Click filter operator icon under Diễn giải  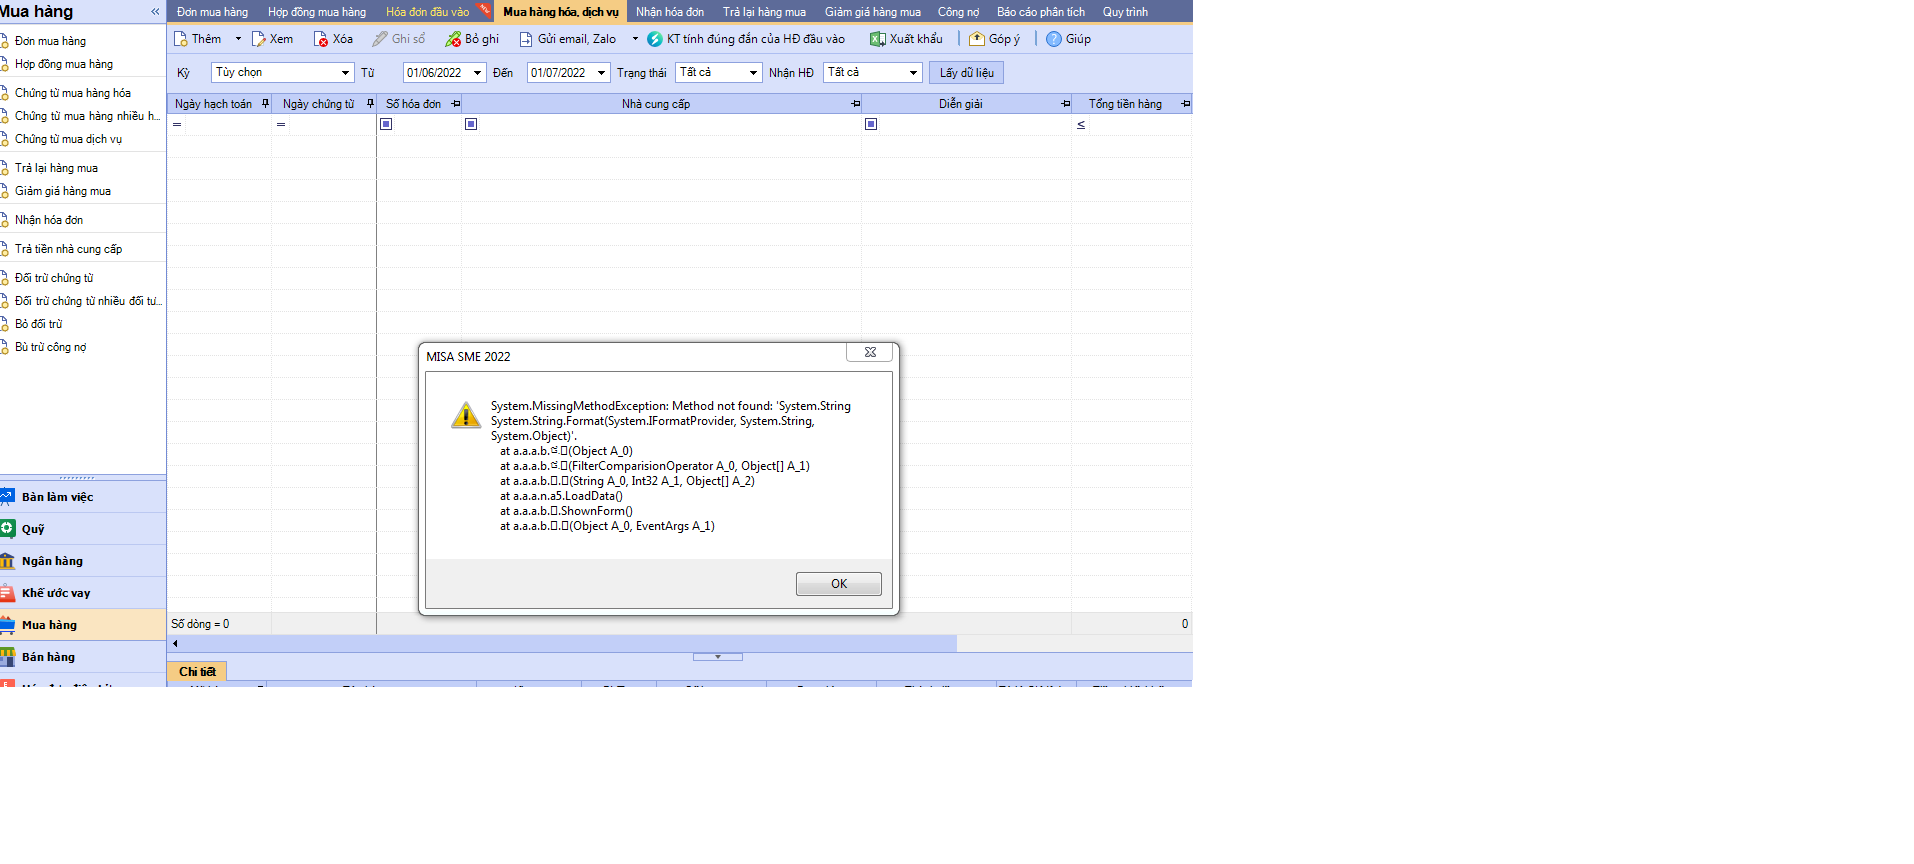tap(871, 124)
